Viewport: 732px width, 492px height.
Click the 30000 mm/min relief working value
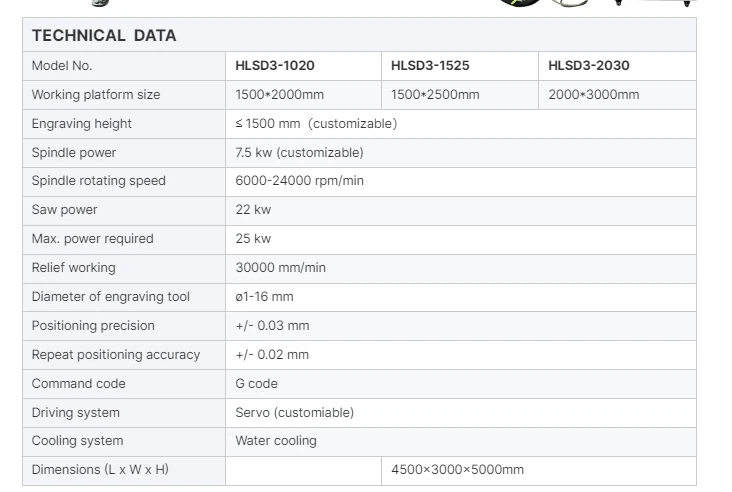tap(281, 267)
